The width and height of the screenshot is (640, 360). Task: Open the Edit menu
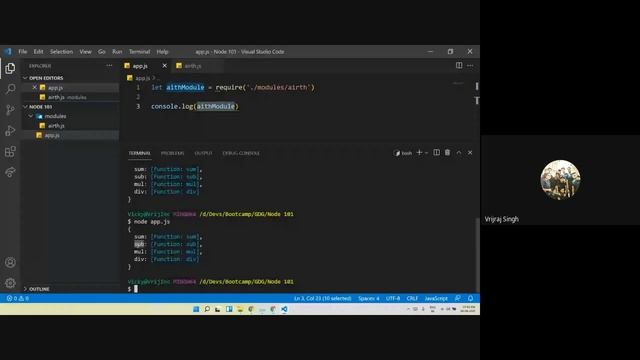(38, 52)
